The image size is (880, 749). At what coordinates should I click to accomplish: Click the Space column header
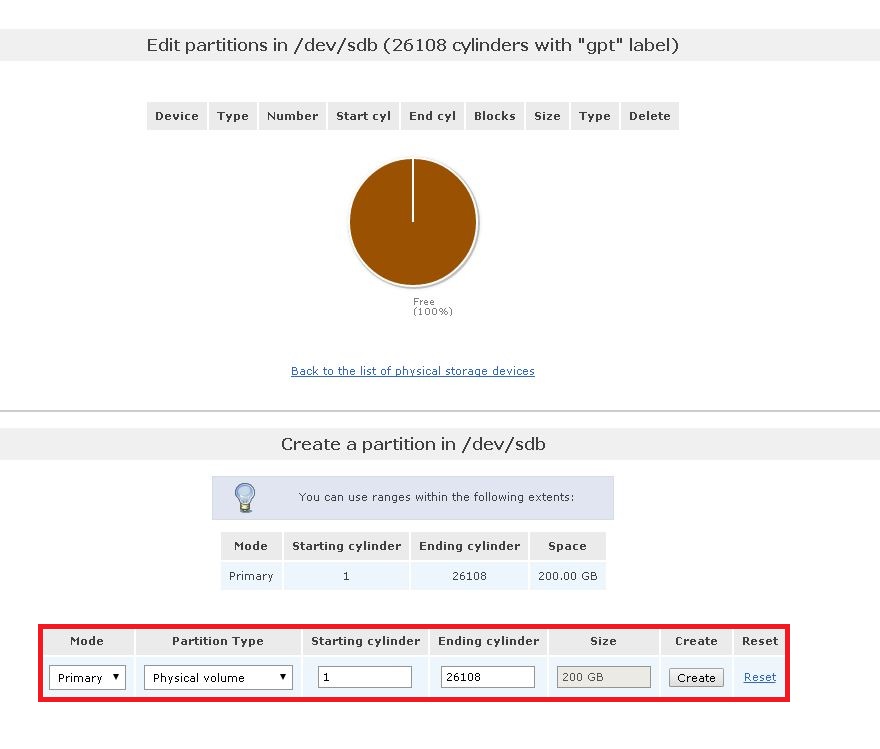[x=567, y=546]
